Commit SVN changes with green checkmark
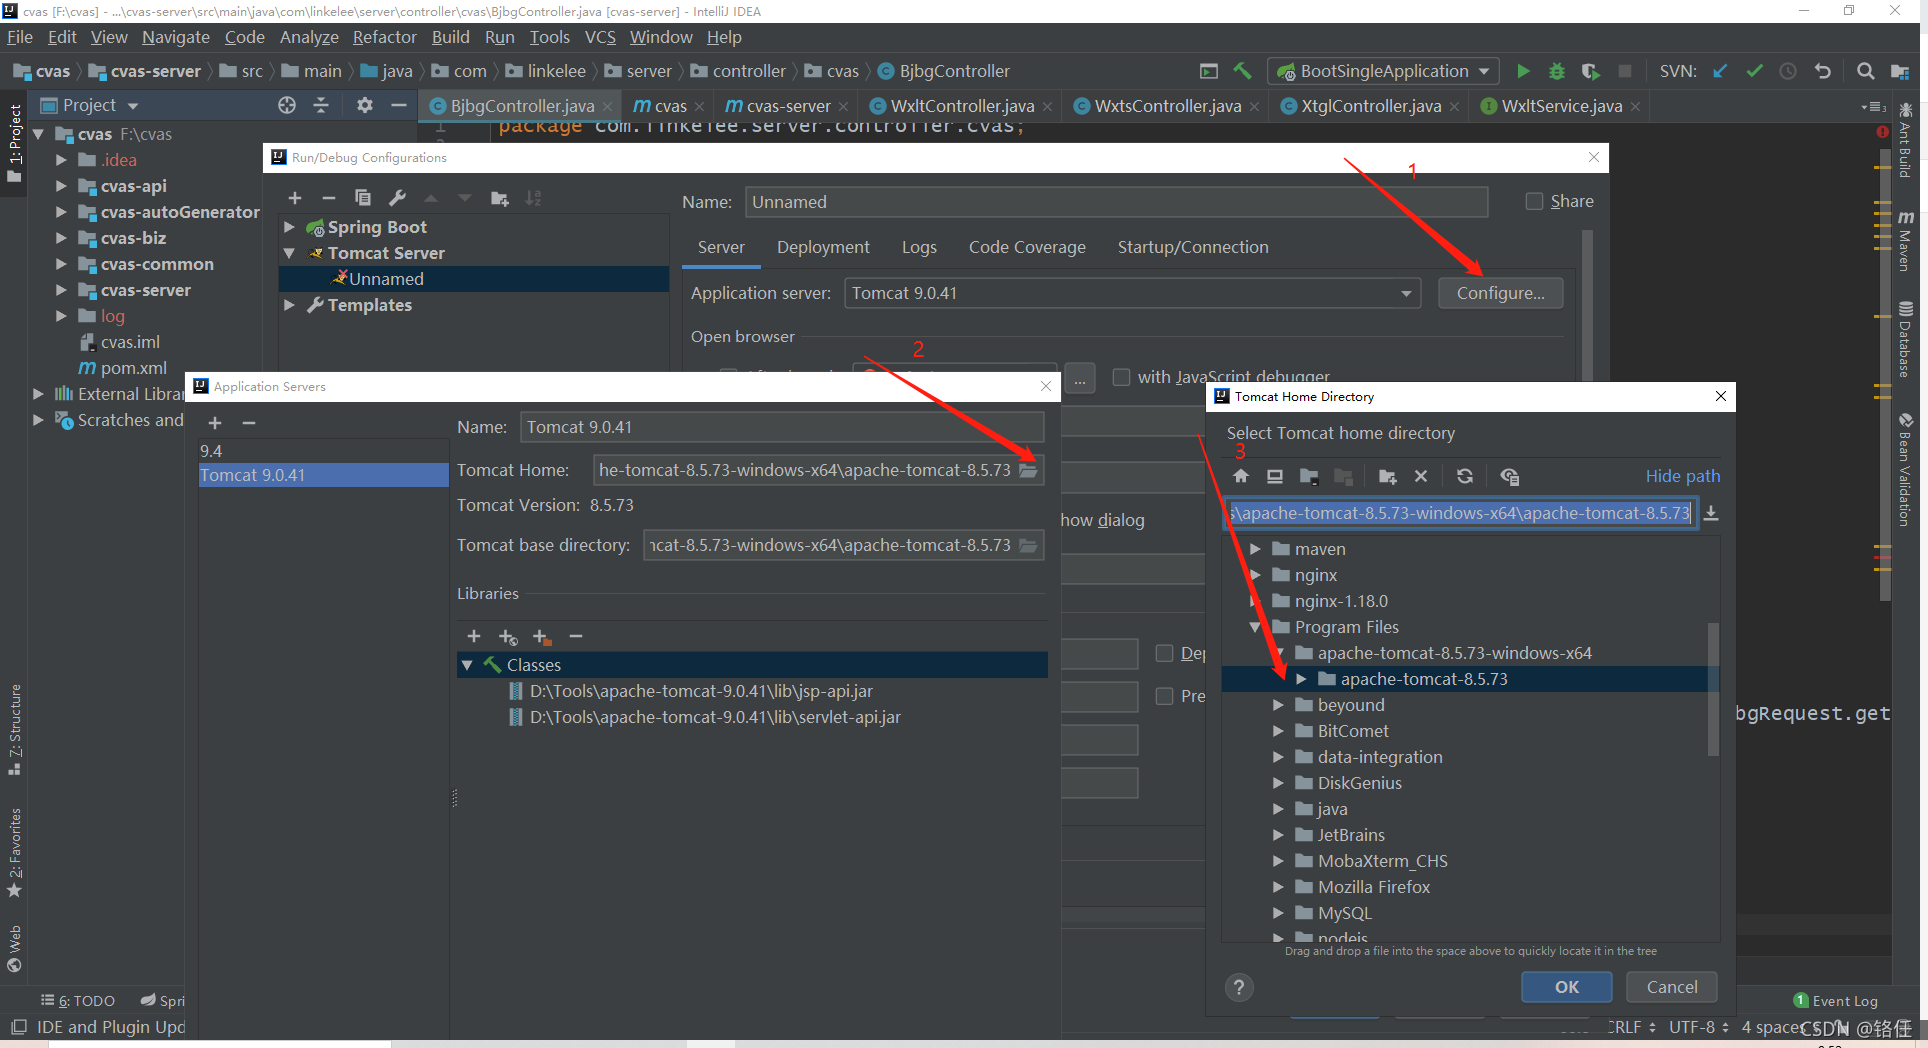 point(1754,71)
